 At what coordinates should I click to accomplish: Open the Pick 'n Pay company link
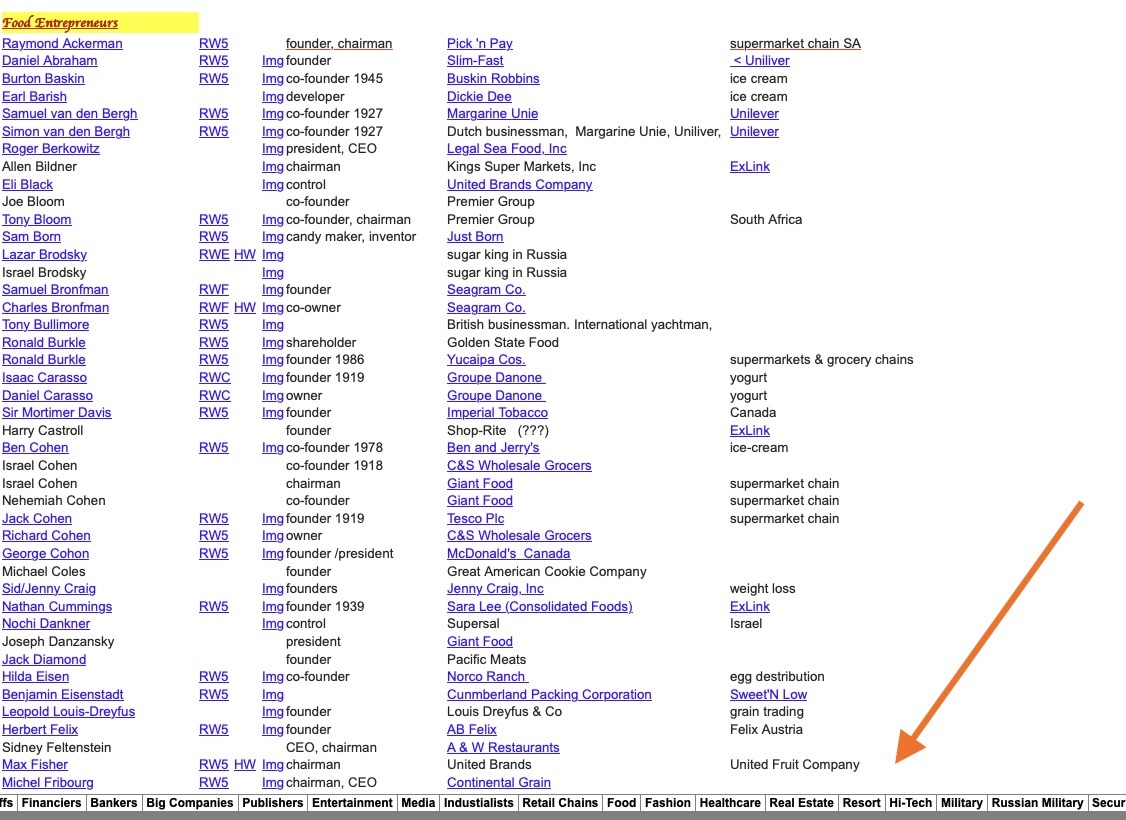(x=480, y=43)
